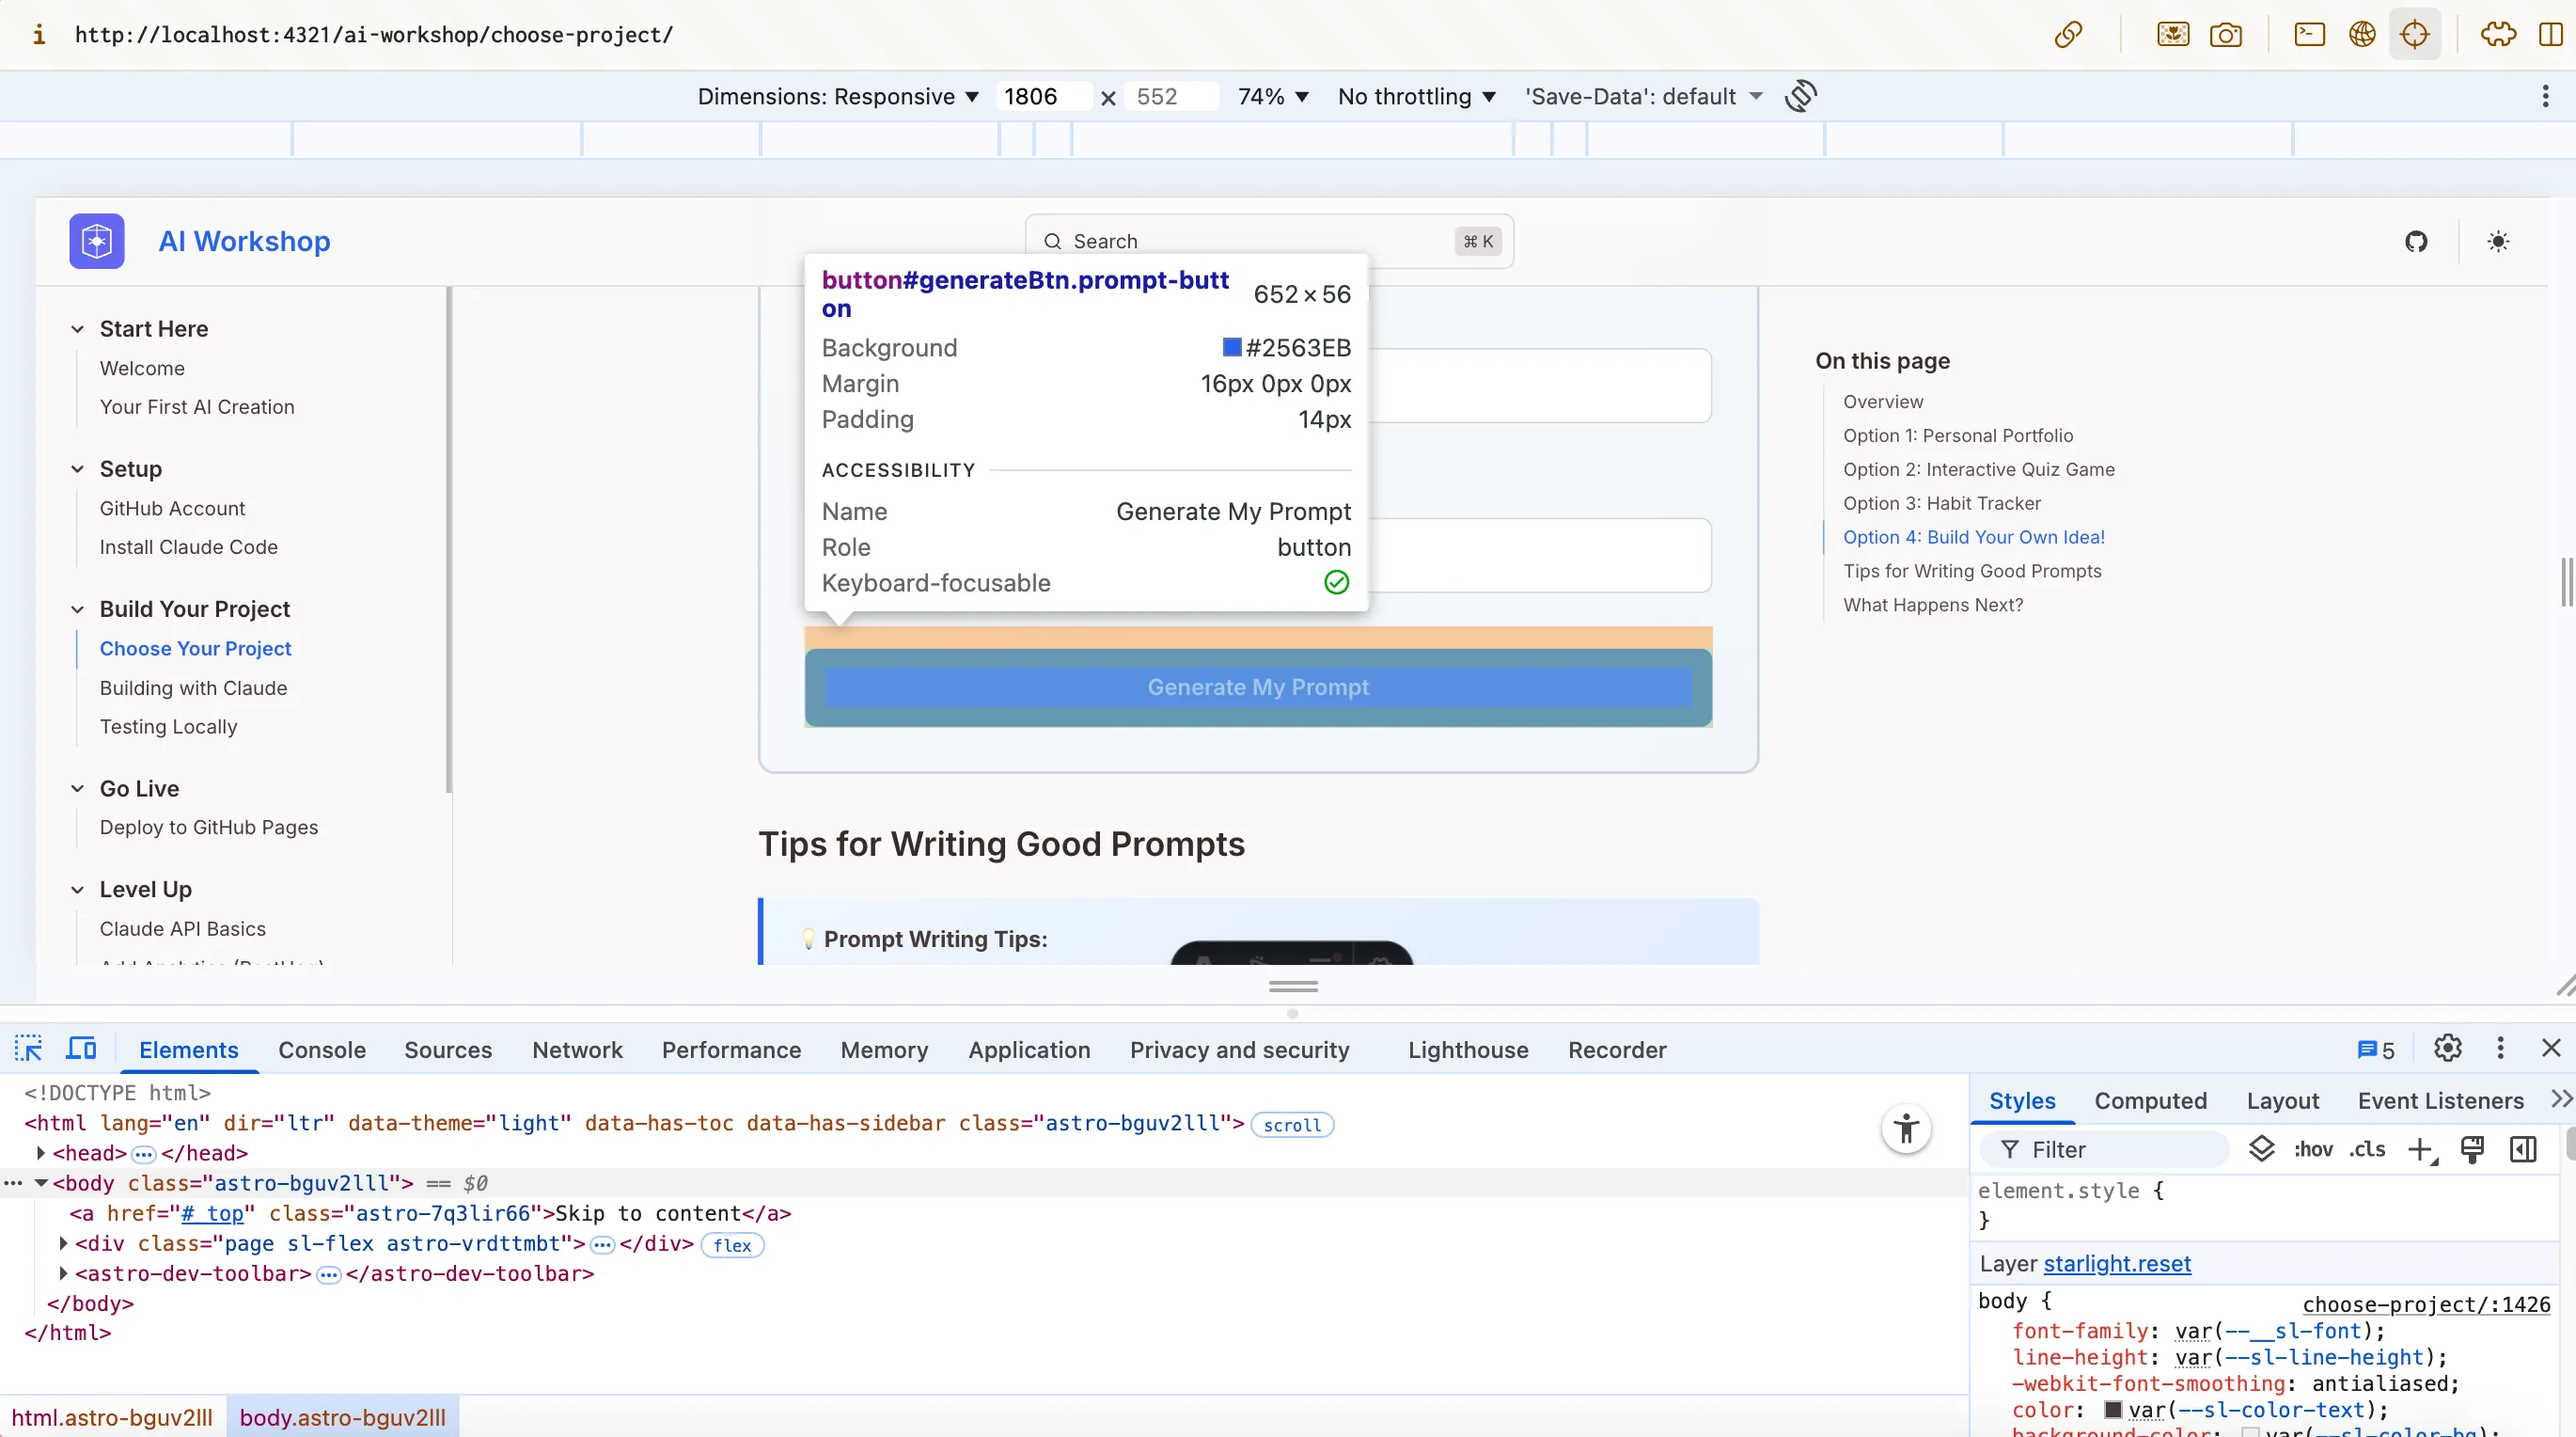Open the Dimensions: Responsive dropdown
The height and width of the screenshot is (1437, 2576).
[838, 96]
